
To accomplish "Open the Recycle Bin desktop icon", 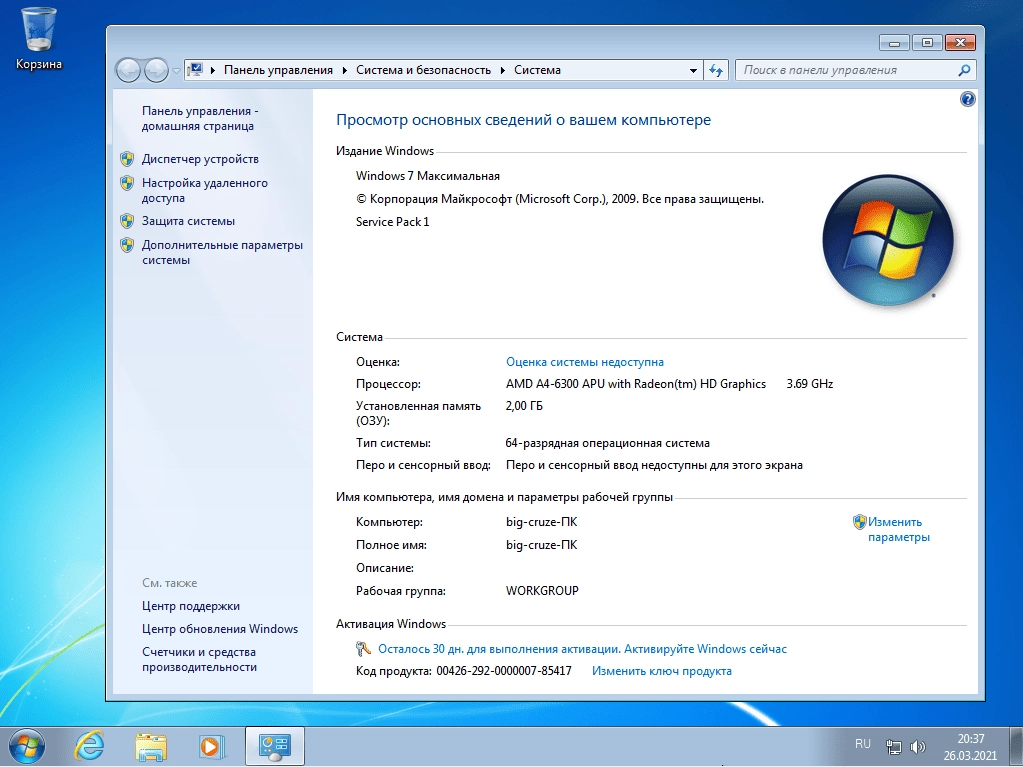I will (x=38, y=37).
